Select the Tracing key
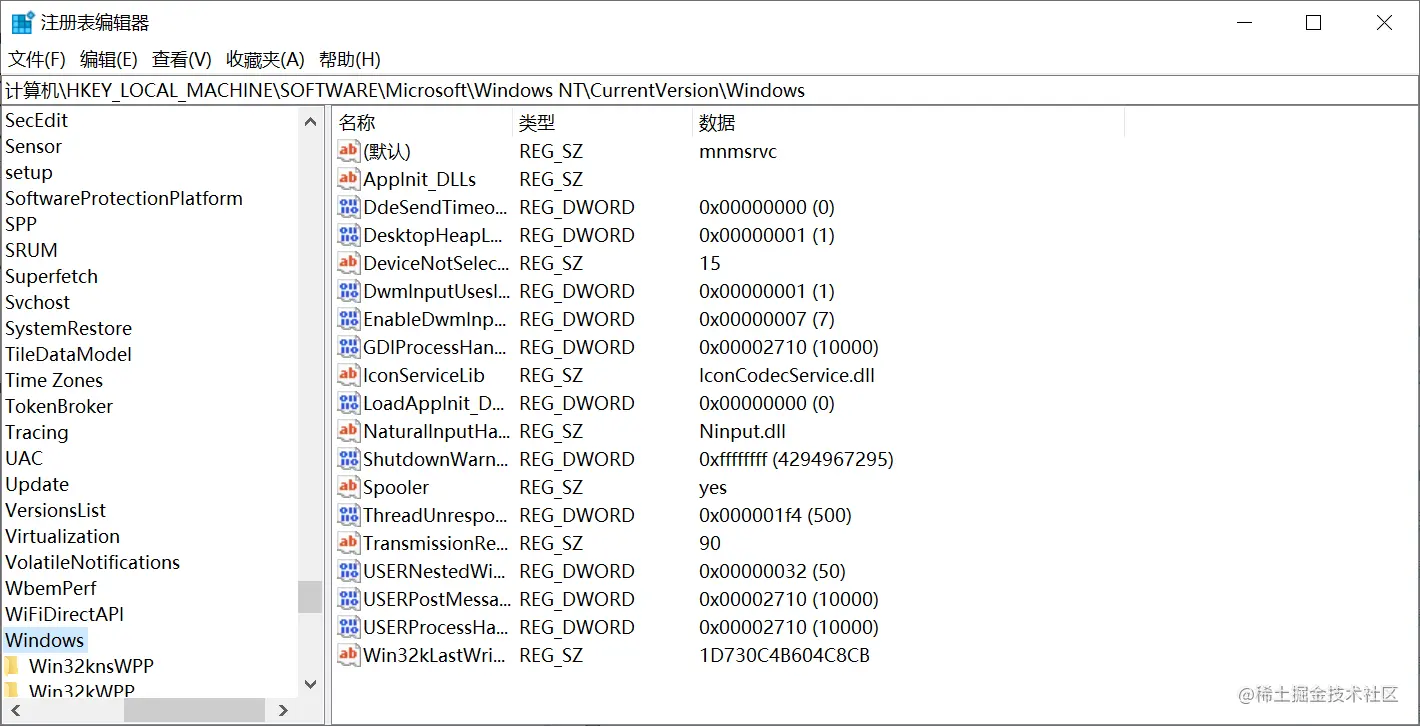Image resolution: width=1420 pixels, height=726 pixels. pos(37,432)
